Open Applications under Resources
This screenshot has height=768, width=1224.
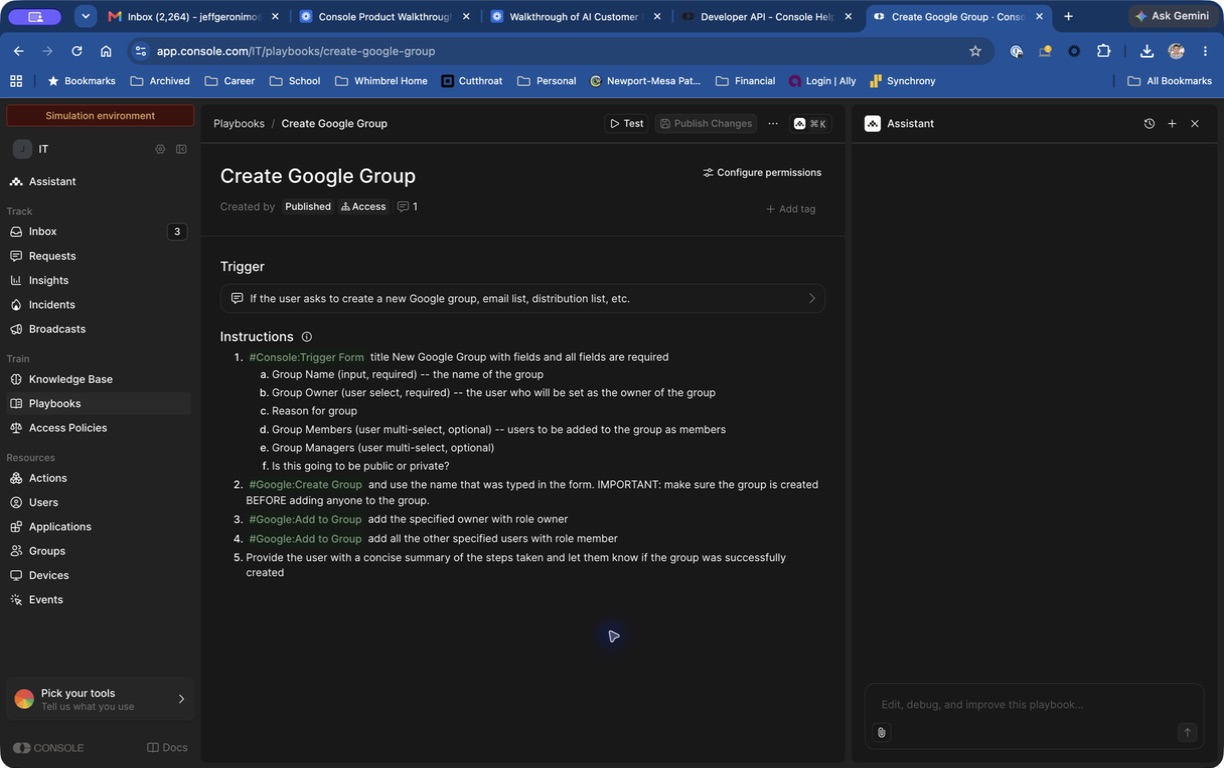click(60, 526)
